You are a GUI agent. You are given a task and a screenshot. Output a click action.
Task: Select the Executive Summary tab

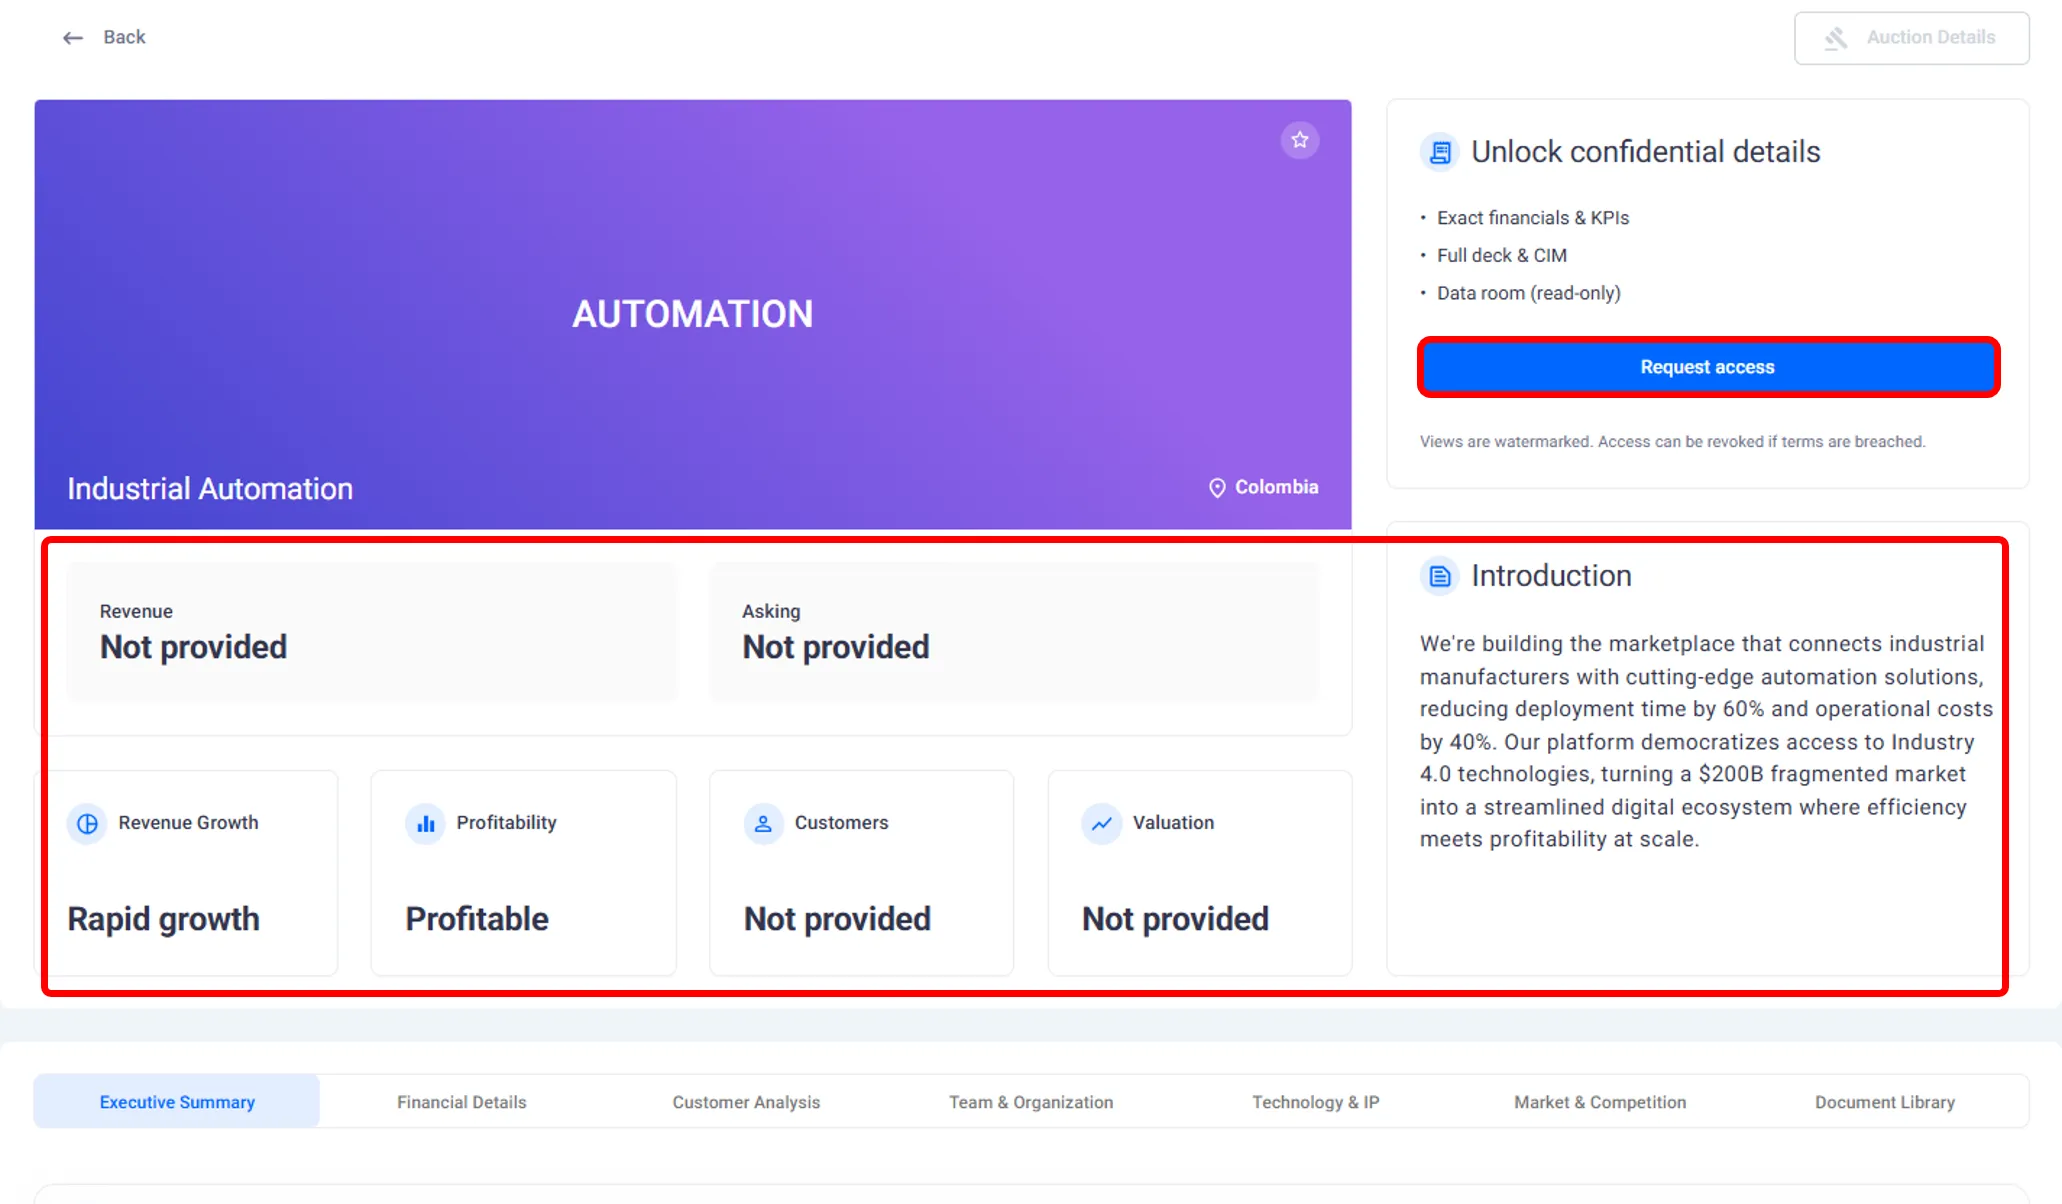coord(177,1101)
